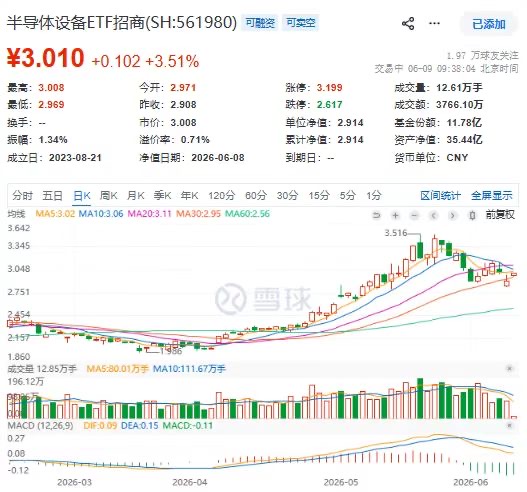Image resolution: width=527 pixels, height=492 pixels.
Task: Click the 成交额 value 3766.10万
Action: point(459,105)
